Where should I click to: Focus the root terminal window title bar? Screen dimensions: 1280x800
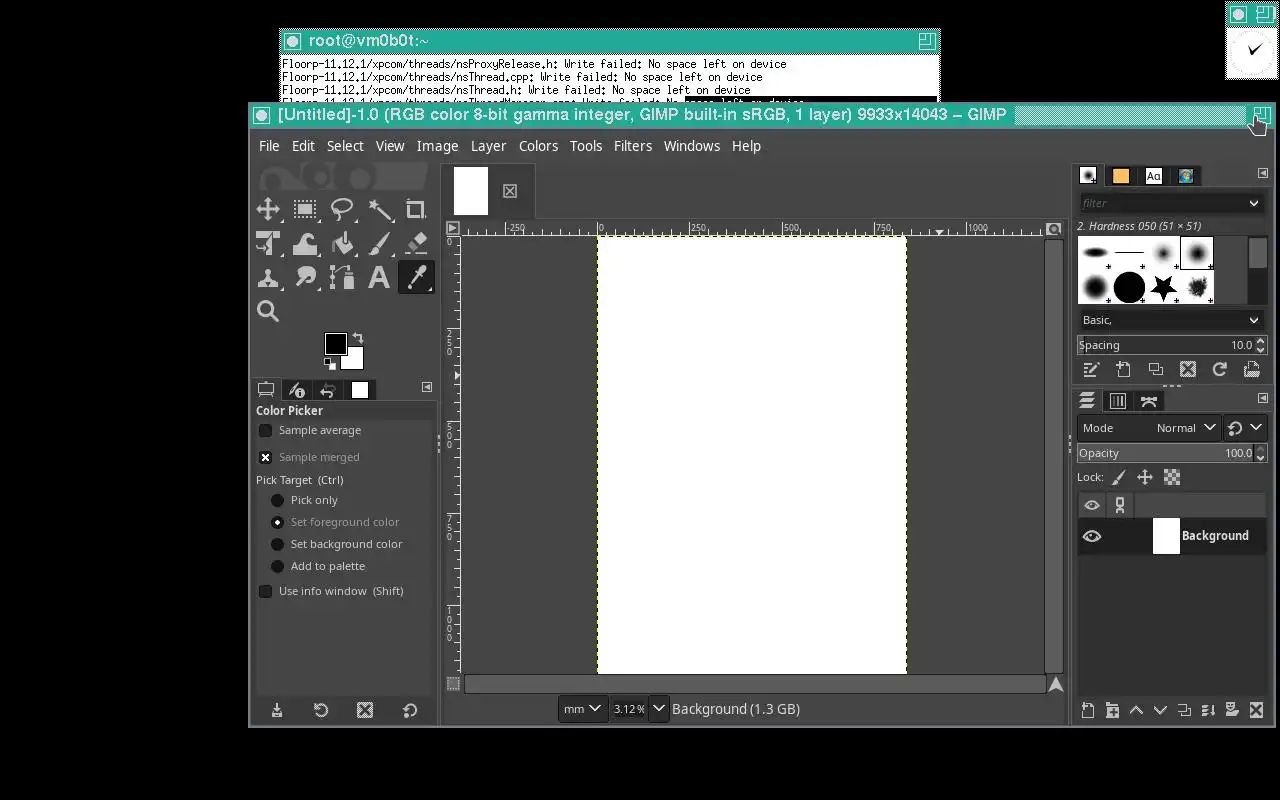click(x=609, y=41)
